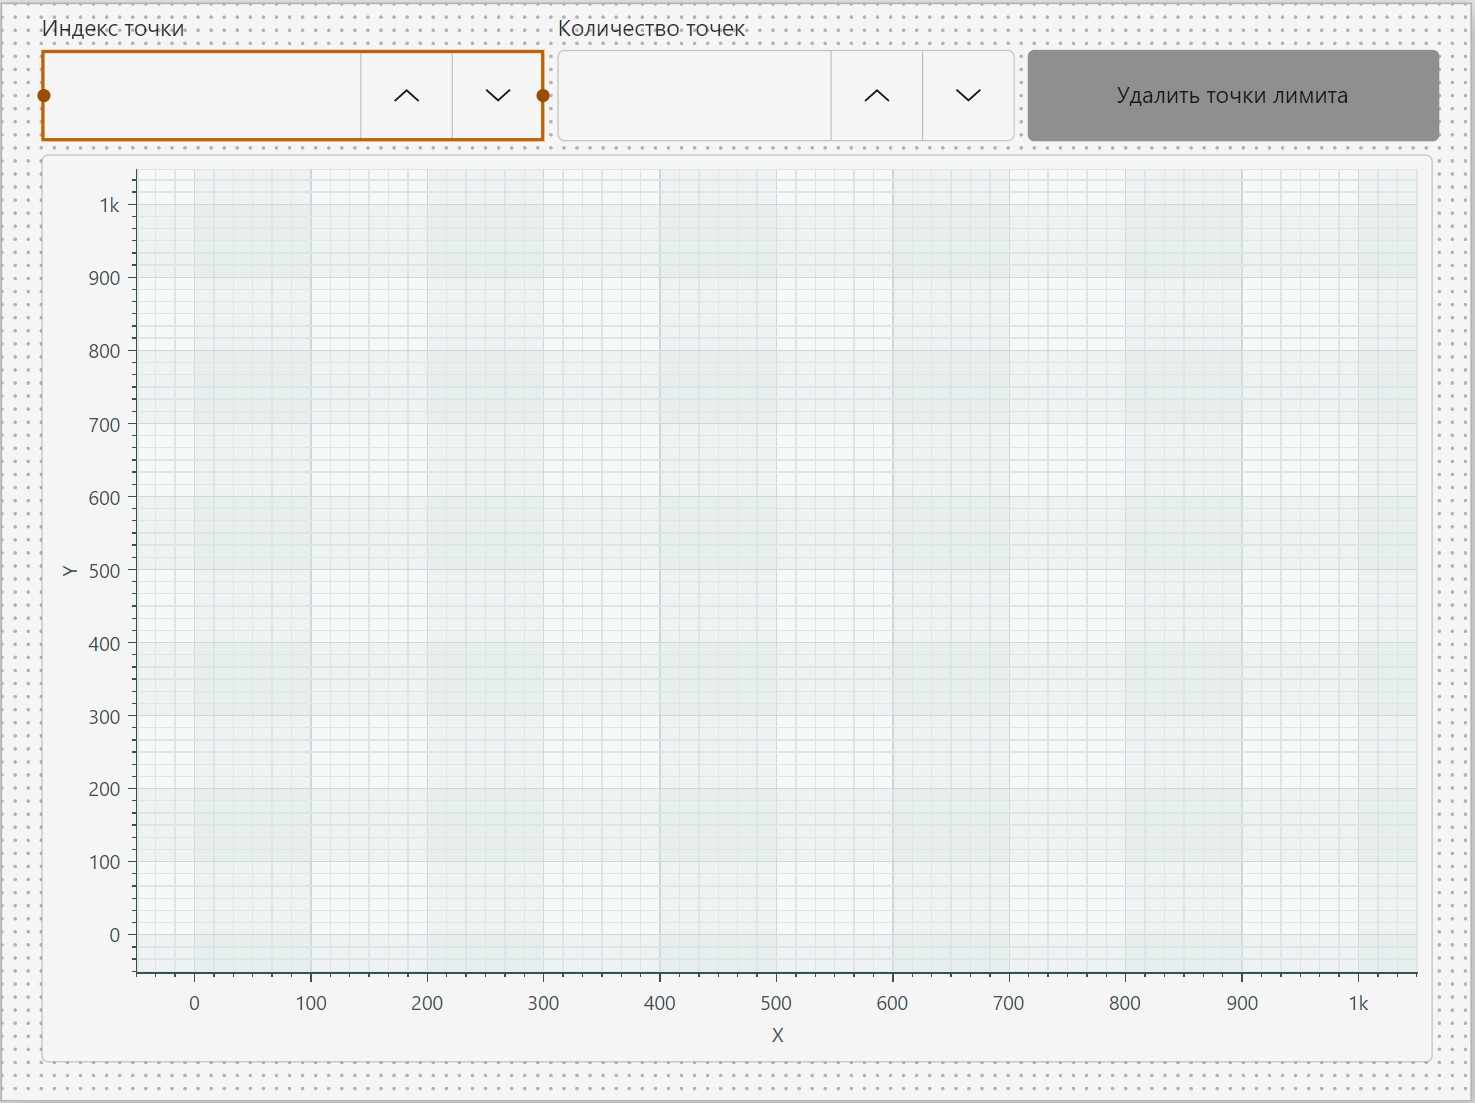Increase the Количество точек value with up arrow
Viewport: 1475px width, 1103px height.
(x=876, y=96)
